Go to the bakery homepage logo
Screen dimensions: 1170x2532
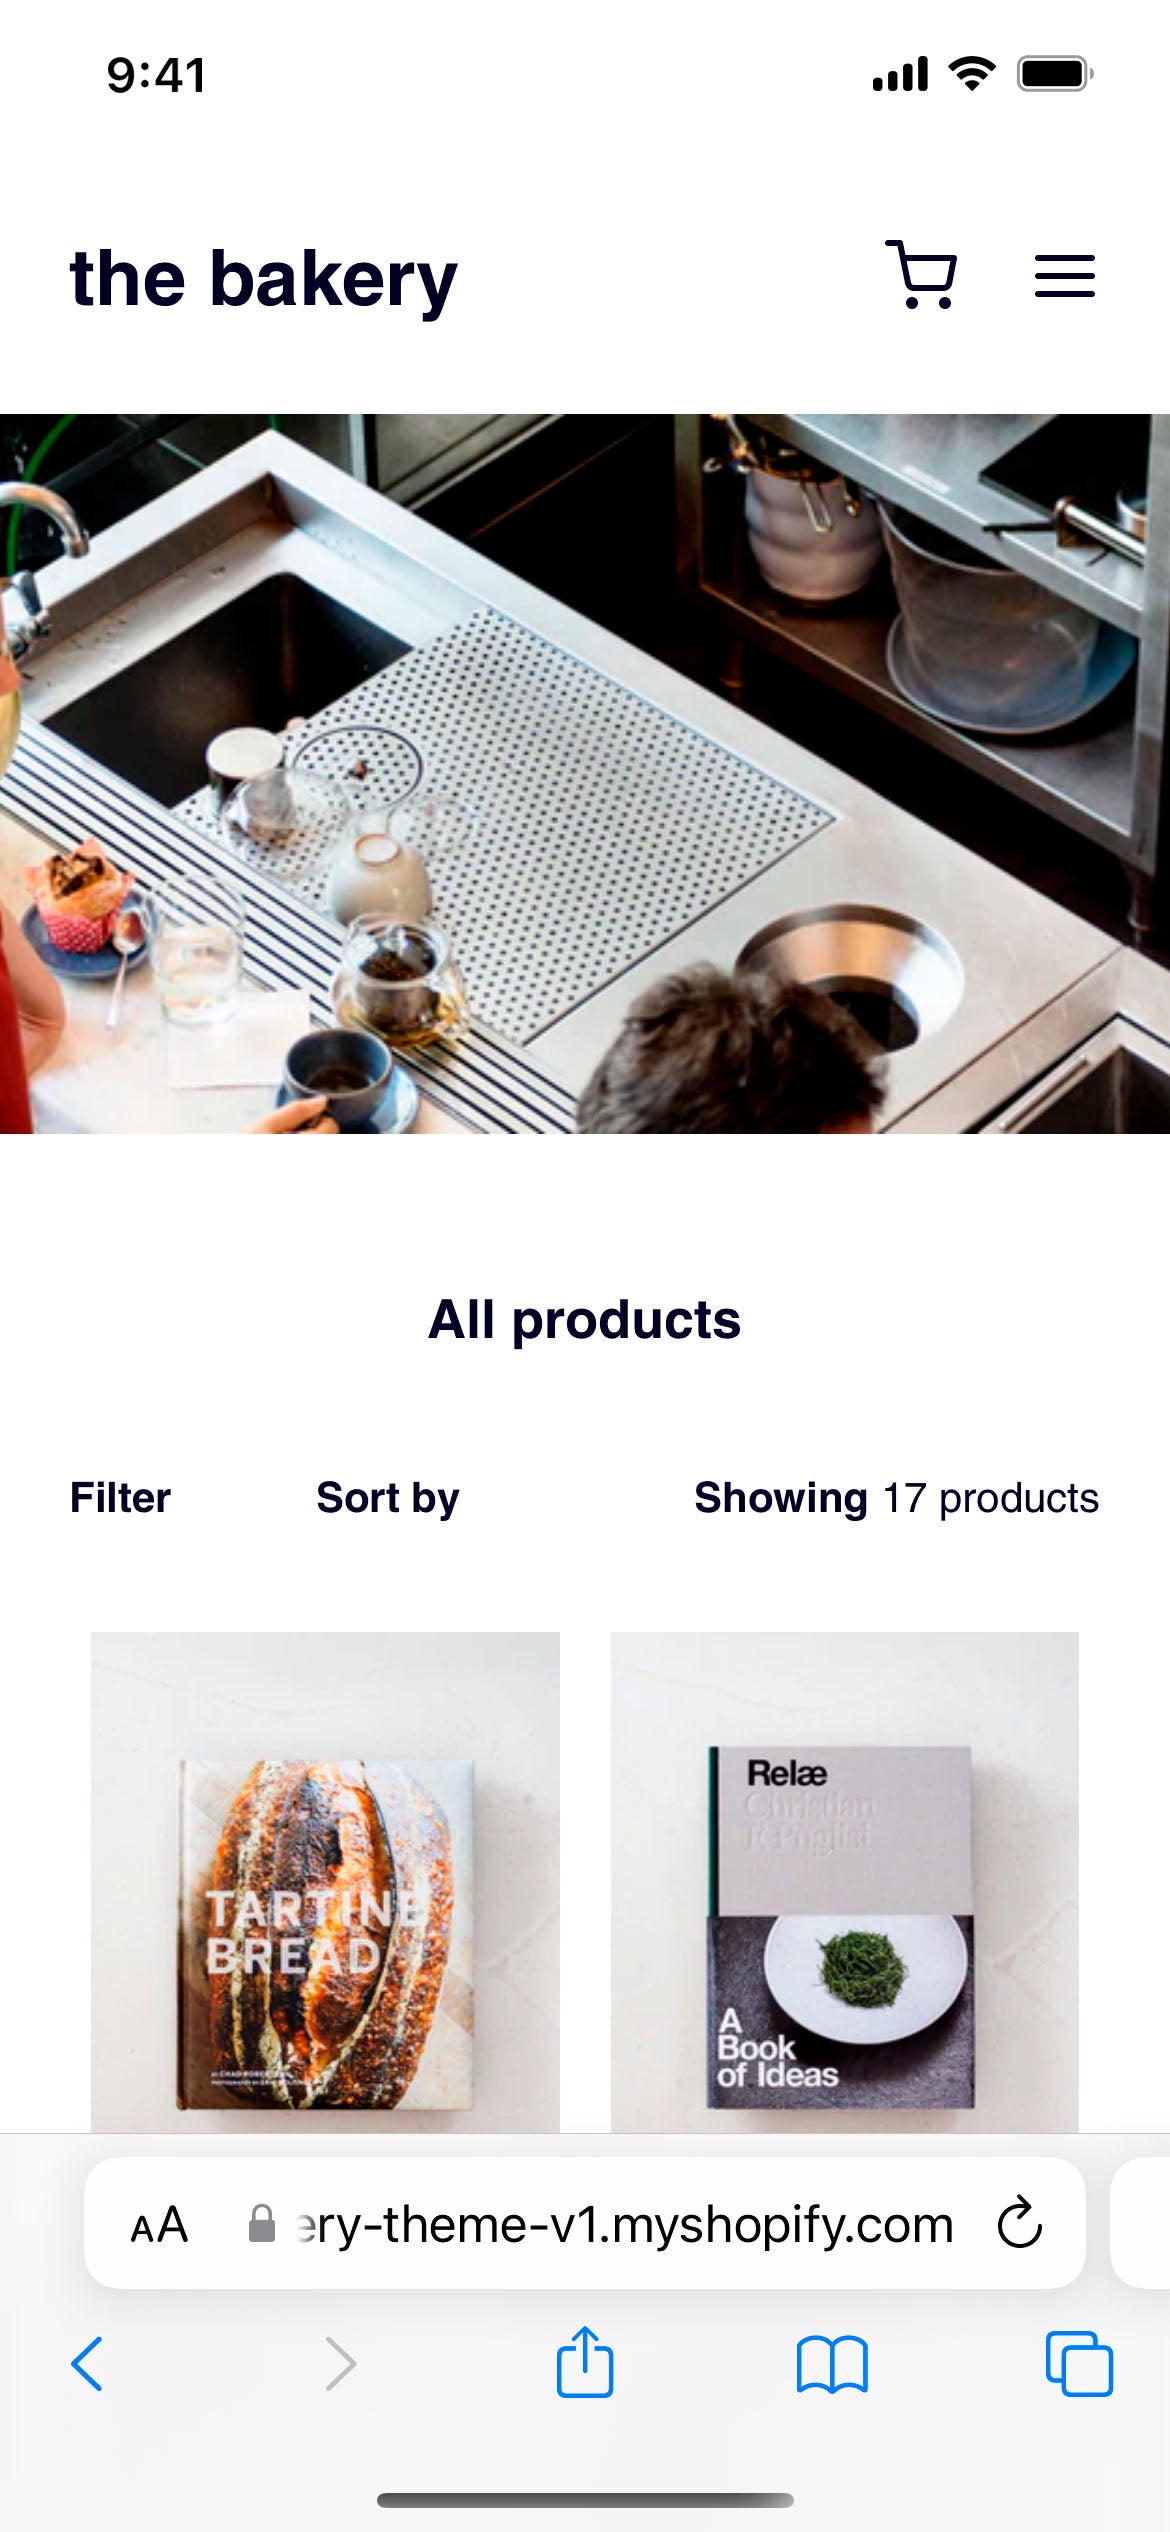coord(263,278)
